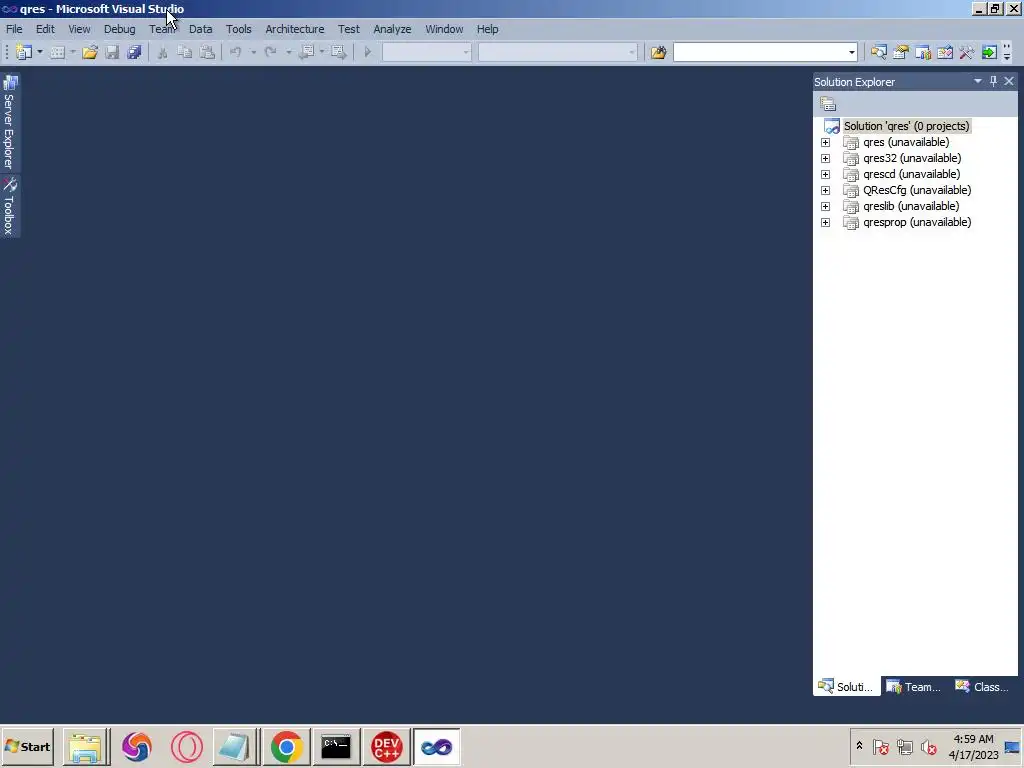Expand the QResCfg (unavailable) project node
This screenshot has width=1024, height=768.
tap(825, 190)
